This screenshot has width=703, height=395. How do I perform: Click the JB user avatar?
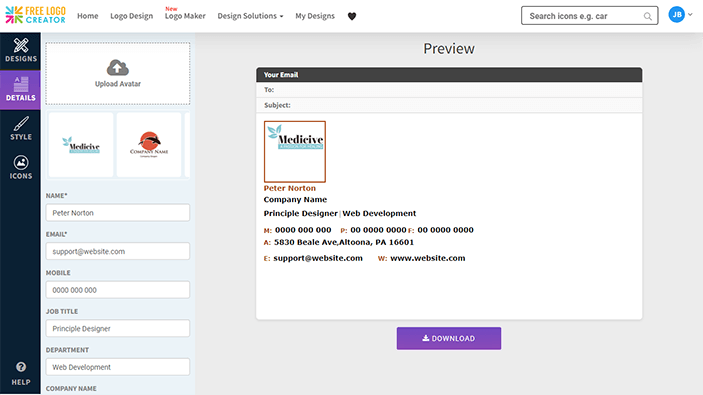click(x=677, y=15)
